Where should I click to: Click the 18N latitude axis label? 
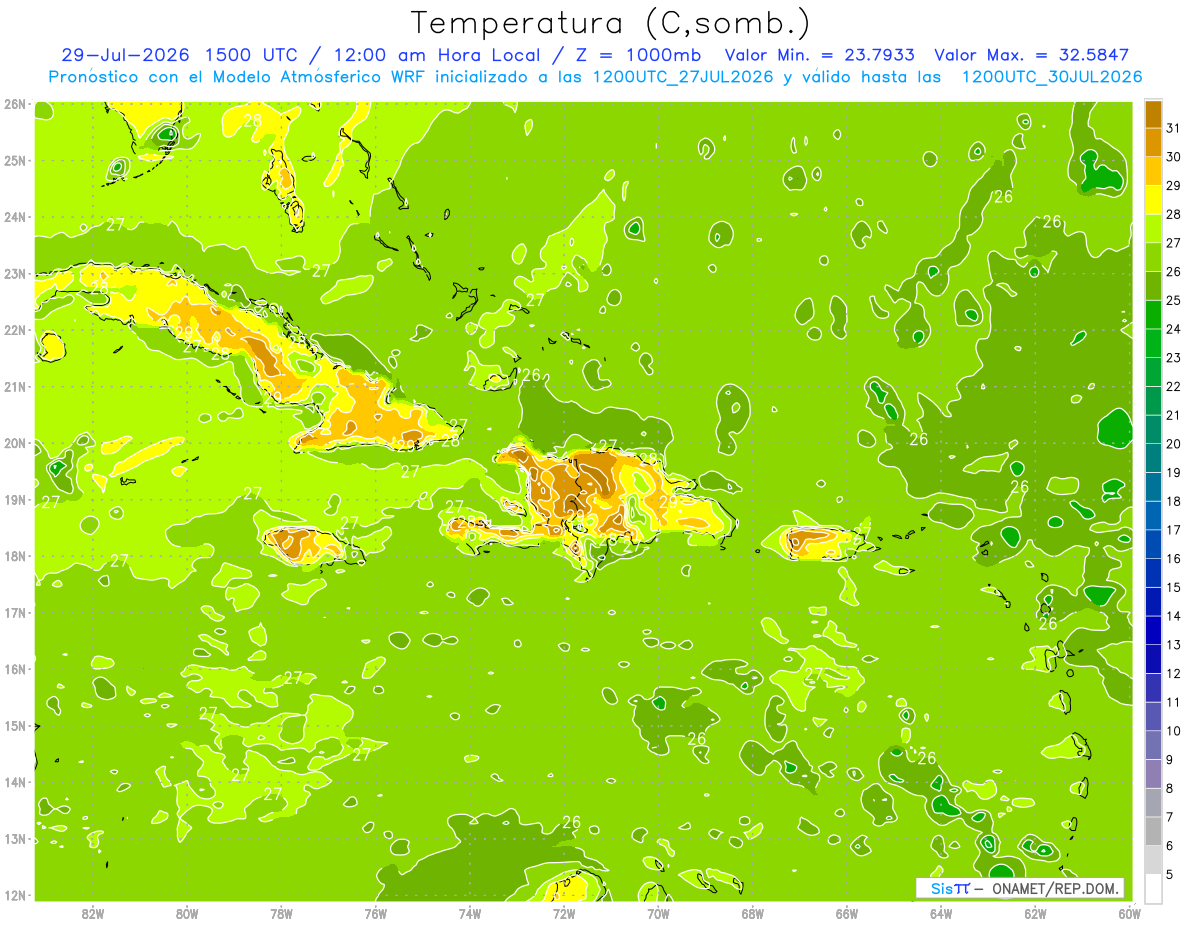point(14,556)
